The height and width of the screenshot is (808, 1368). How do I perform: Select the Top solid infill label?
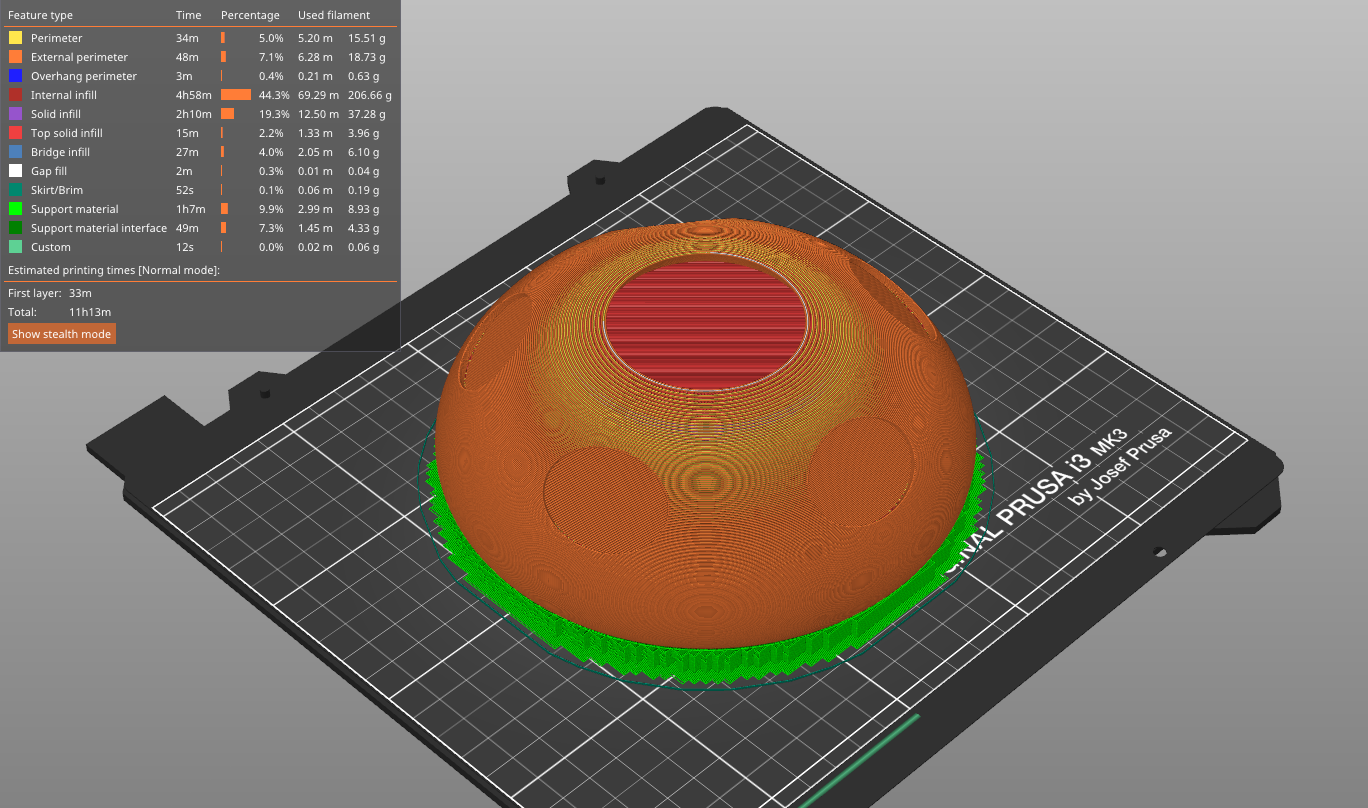click(x=67, y=133)
